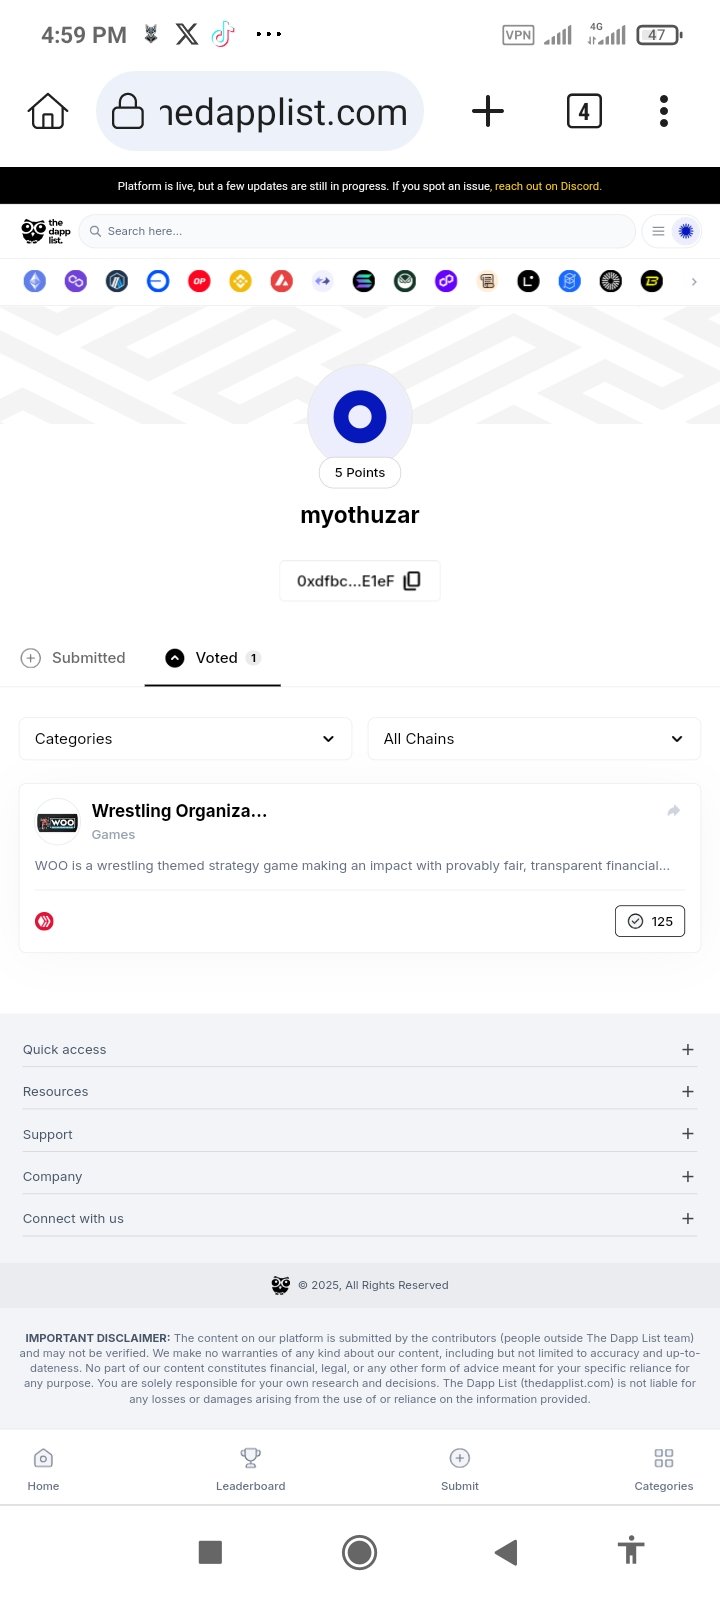
Task: Open the browser home page icon
Action: pyautogui.click(x=48, y=111)
